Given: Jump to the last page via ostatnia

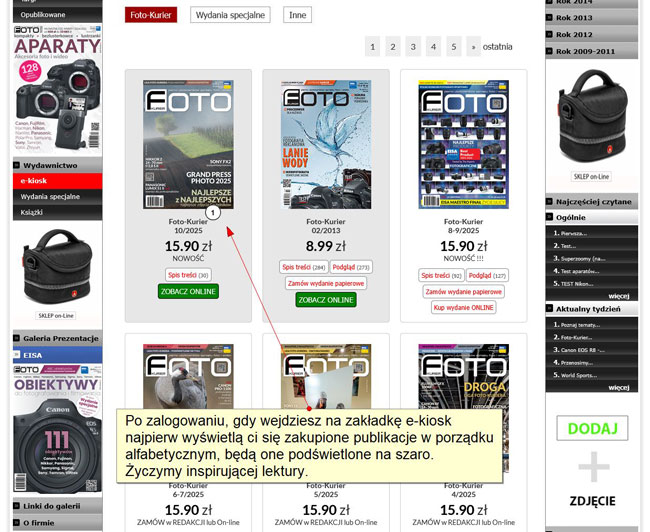Looking at the screenshot, I should point(497,46).
